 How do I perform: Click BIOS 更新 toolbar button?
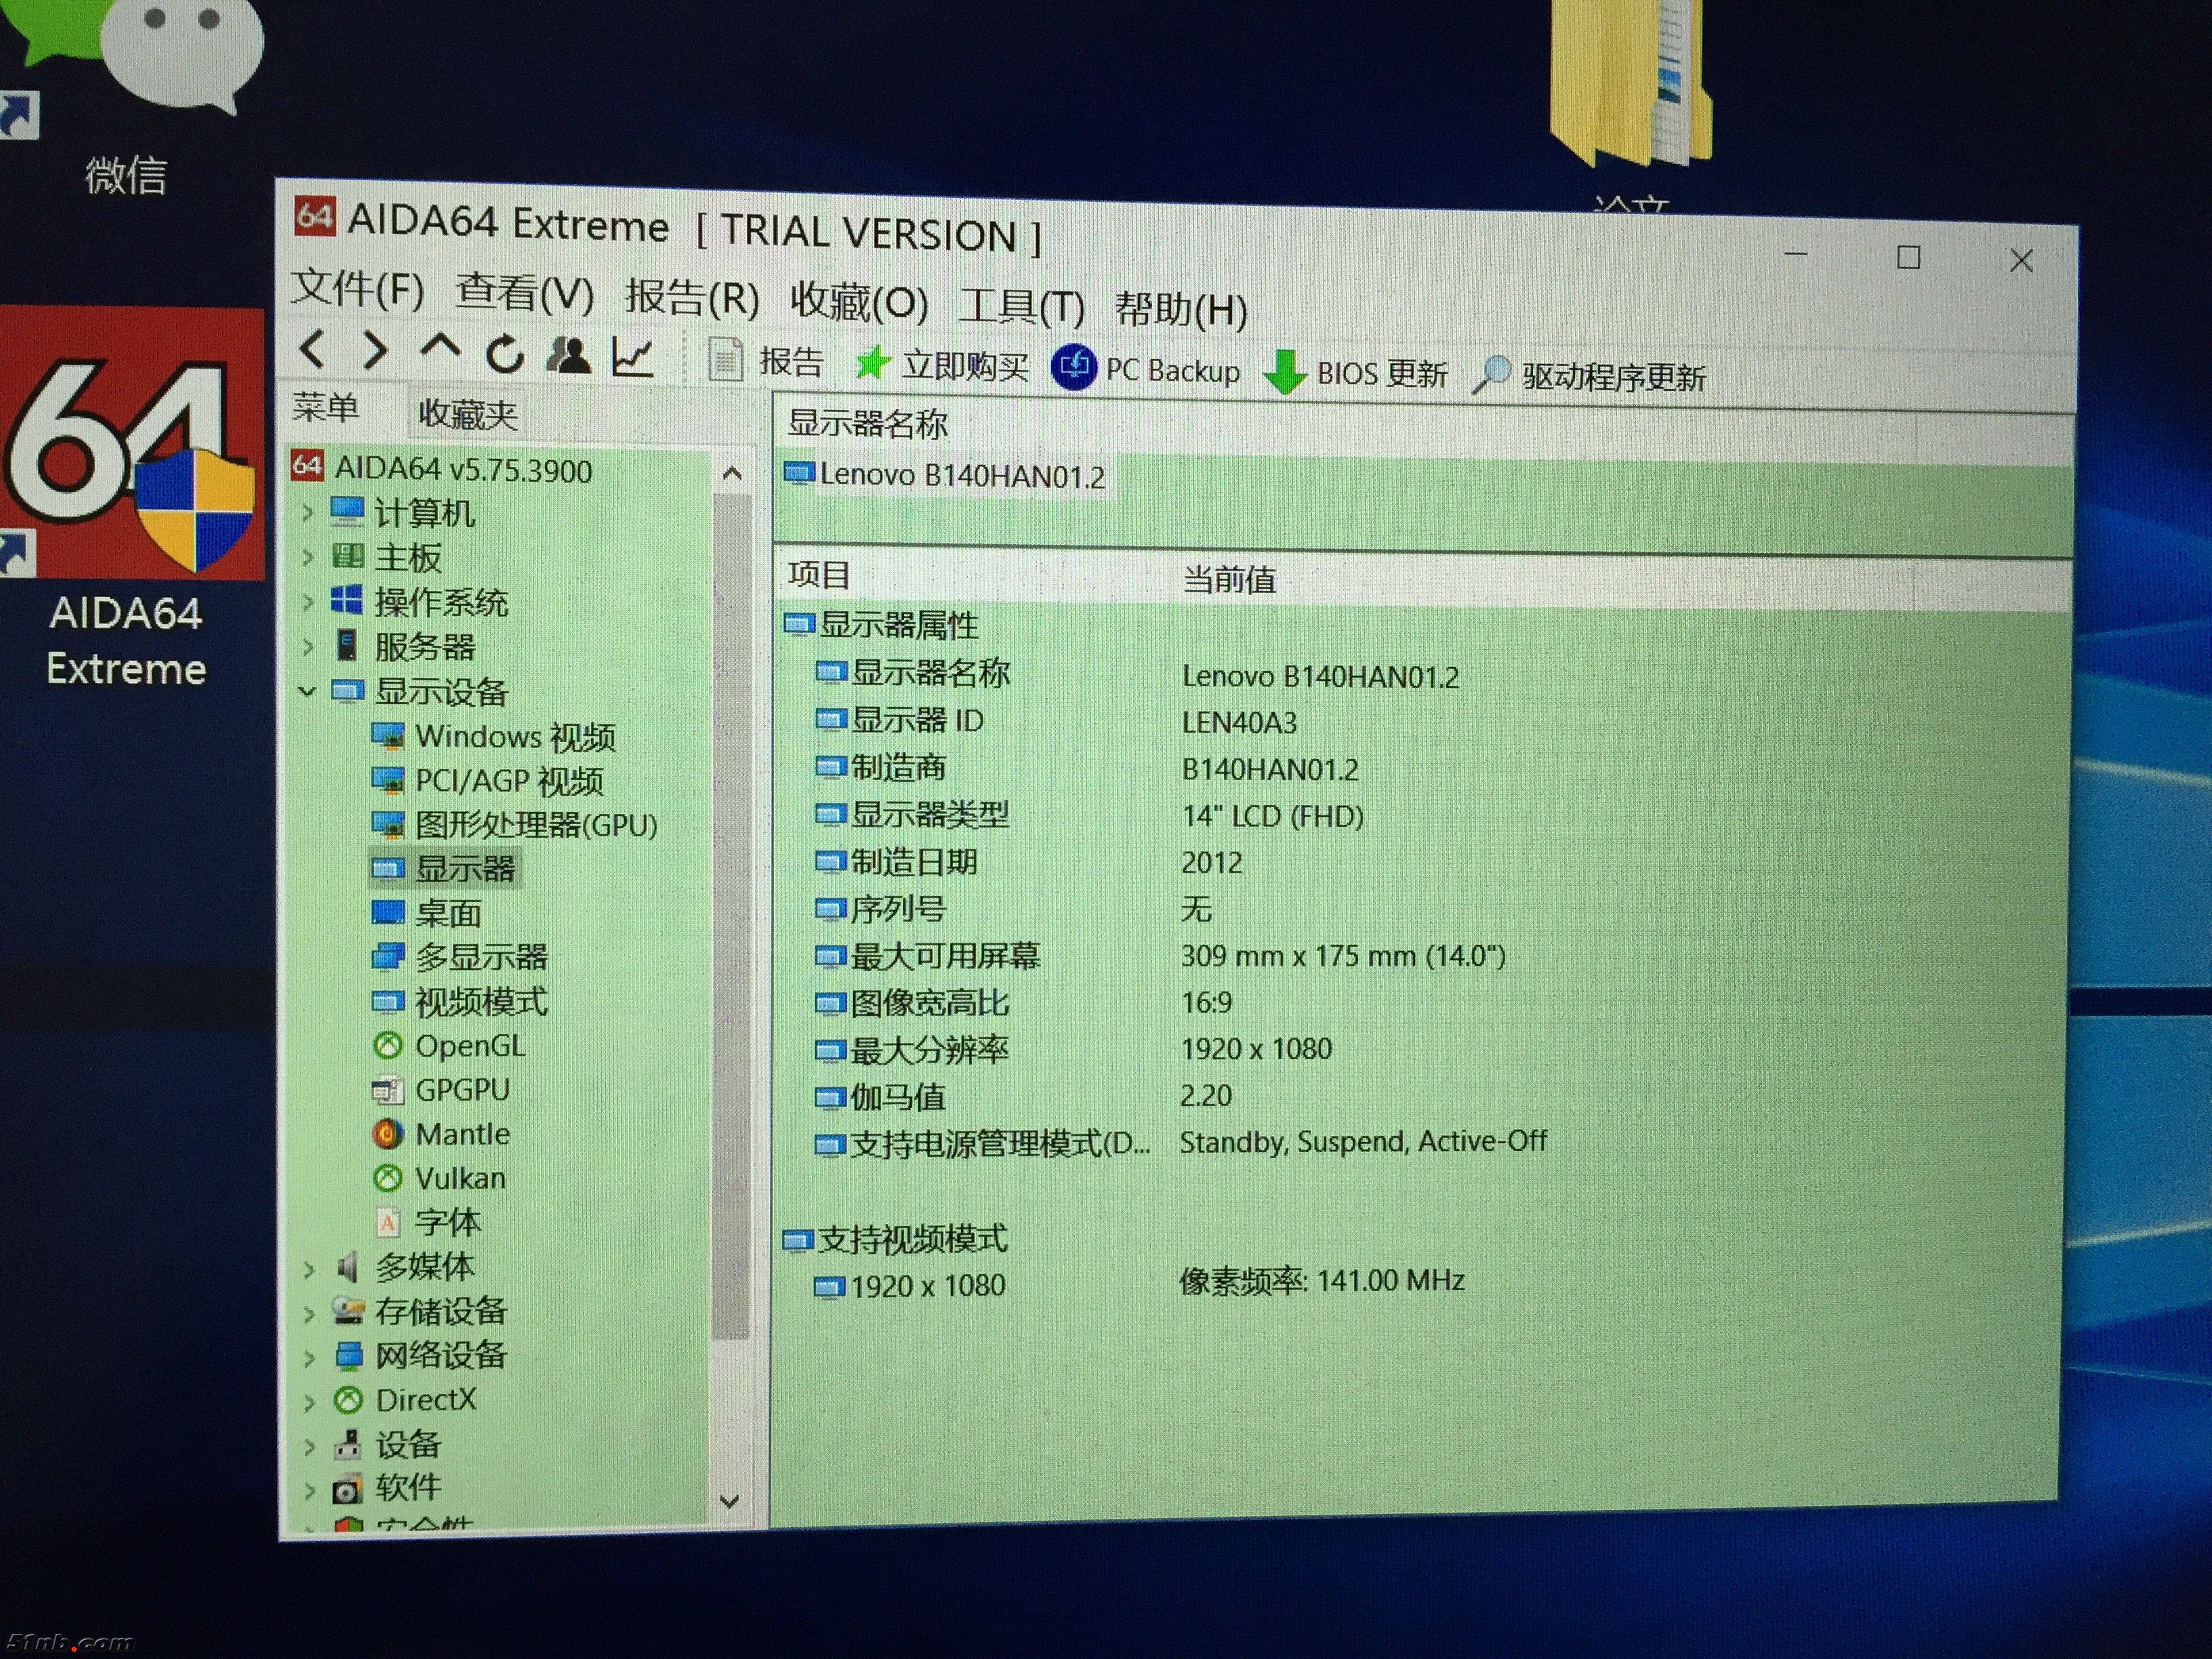coord(1356,373)
